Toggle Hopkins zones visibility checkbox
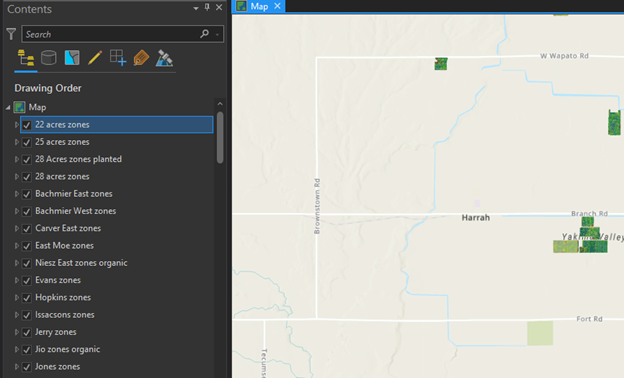The image size is (624, 378). [27, 298]
